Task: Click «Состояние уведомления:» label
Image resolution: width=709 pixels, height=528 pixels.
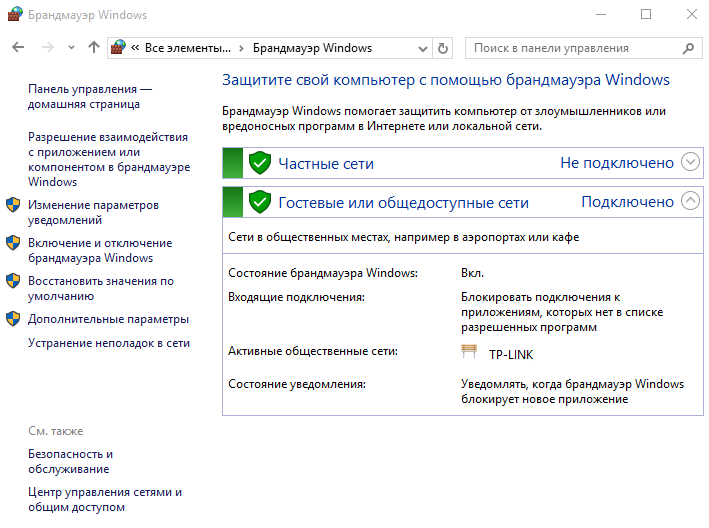Action: click(x=297, y=384)
